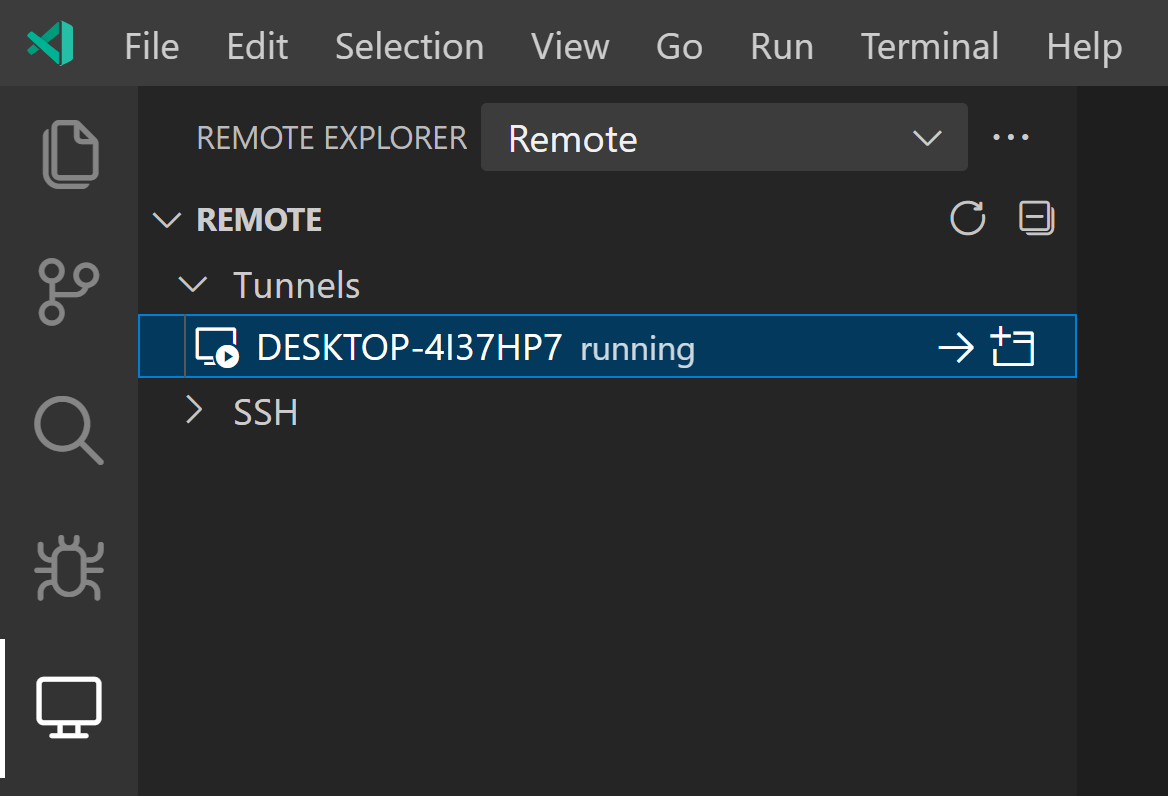Click the Remote Explorer monitor icon
This screenshot has width=1168, height=796.
coord(68,706)
